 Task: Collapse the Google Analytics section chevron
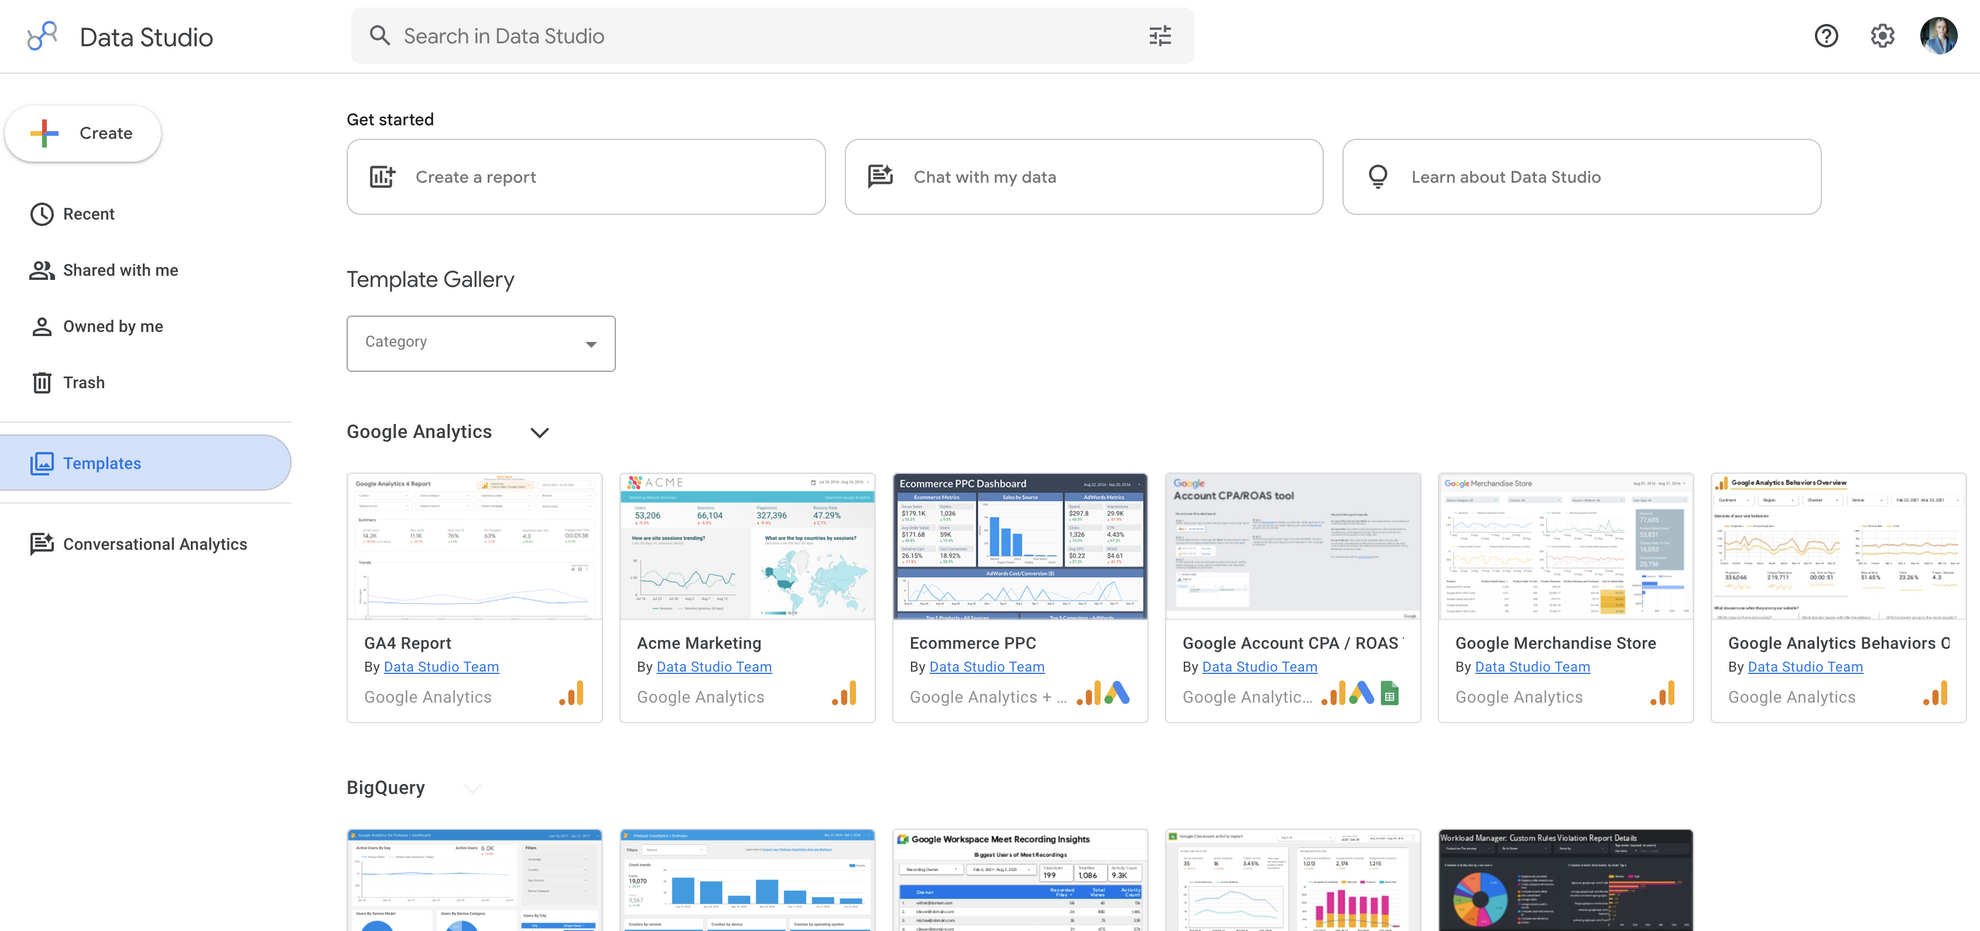(540, 433)
